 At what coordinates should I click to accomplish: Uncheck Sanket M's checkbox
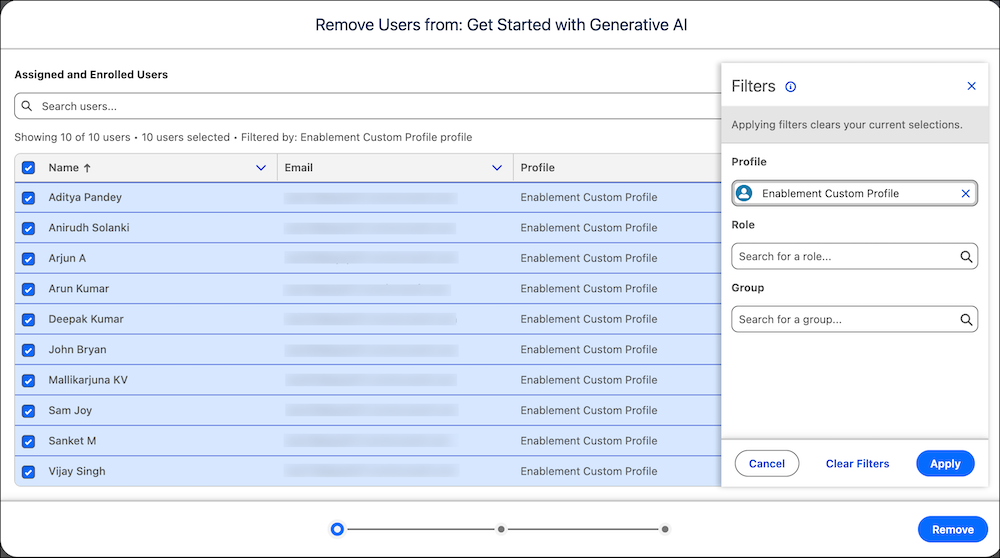28,441
